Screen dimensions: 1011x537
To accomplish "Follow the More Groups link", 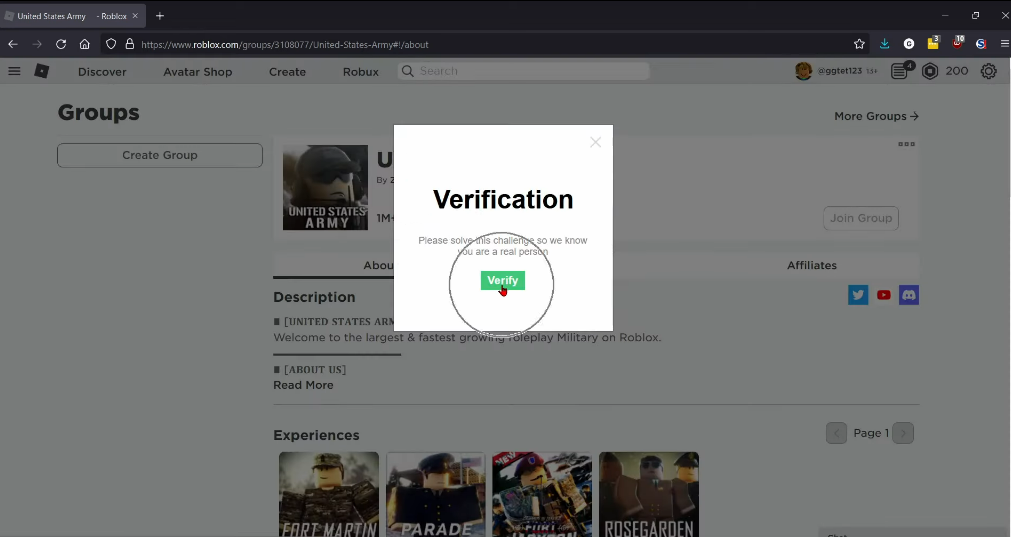I will point(876,116).
